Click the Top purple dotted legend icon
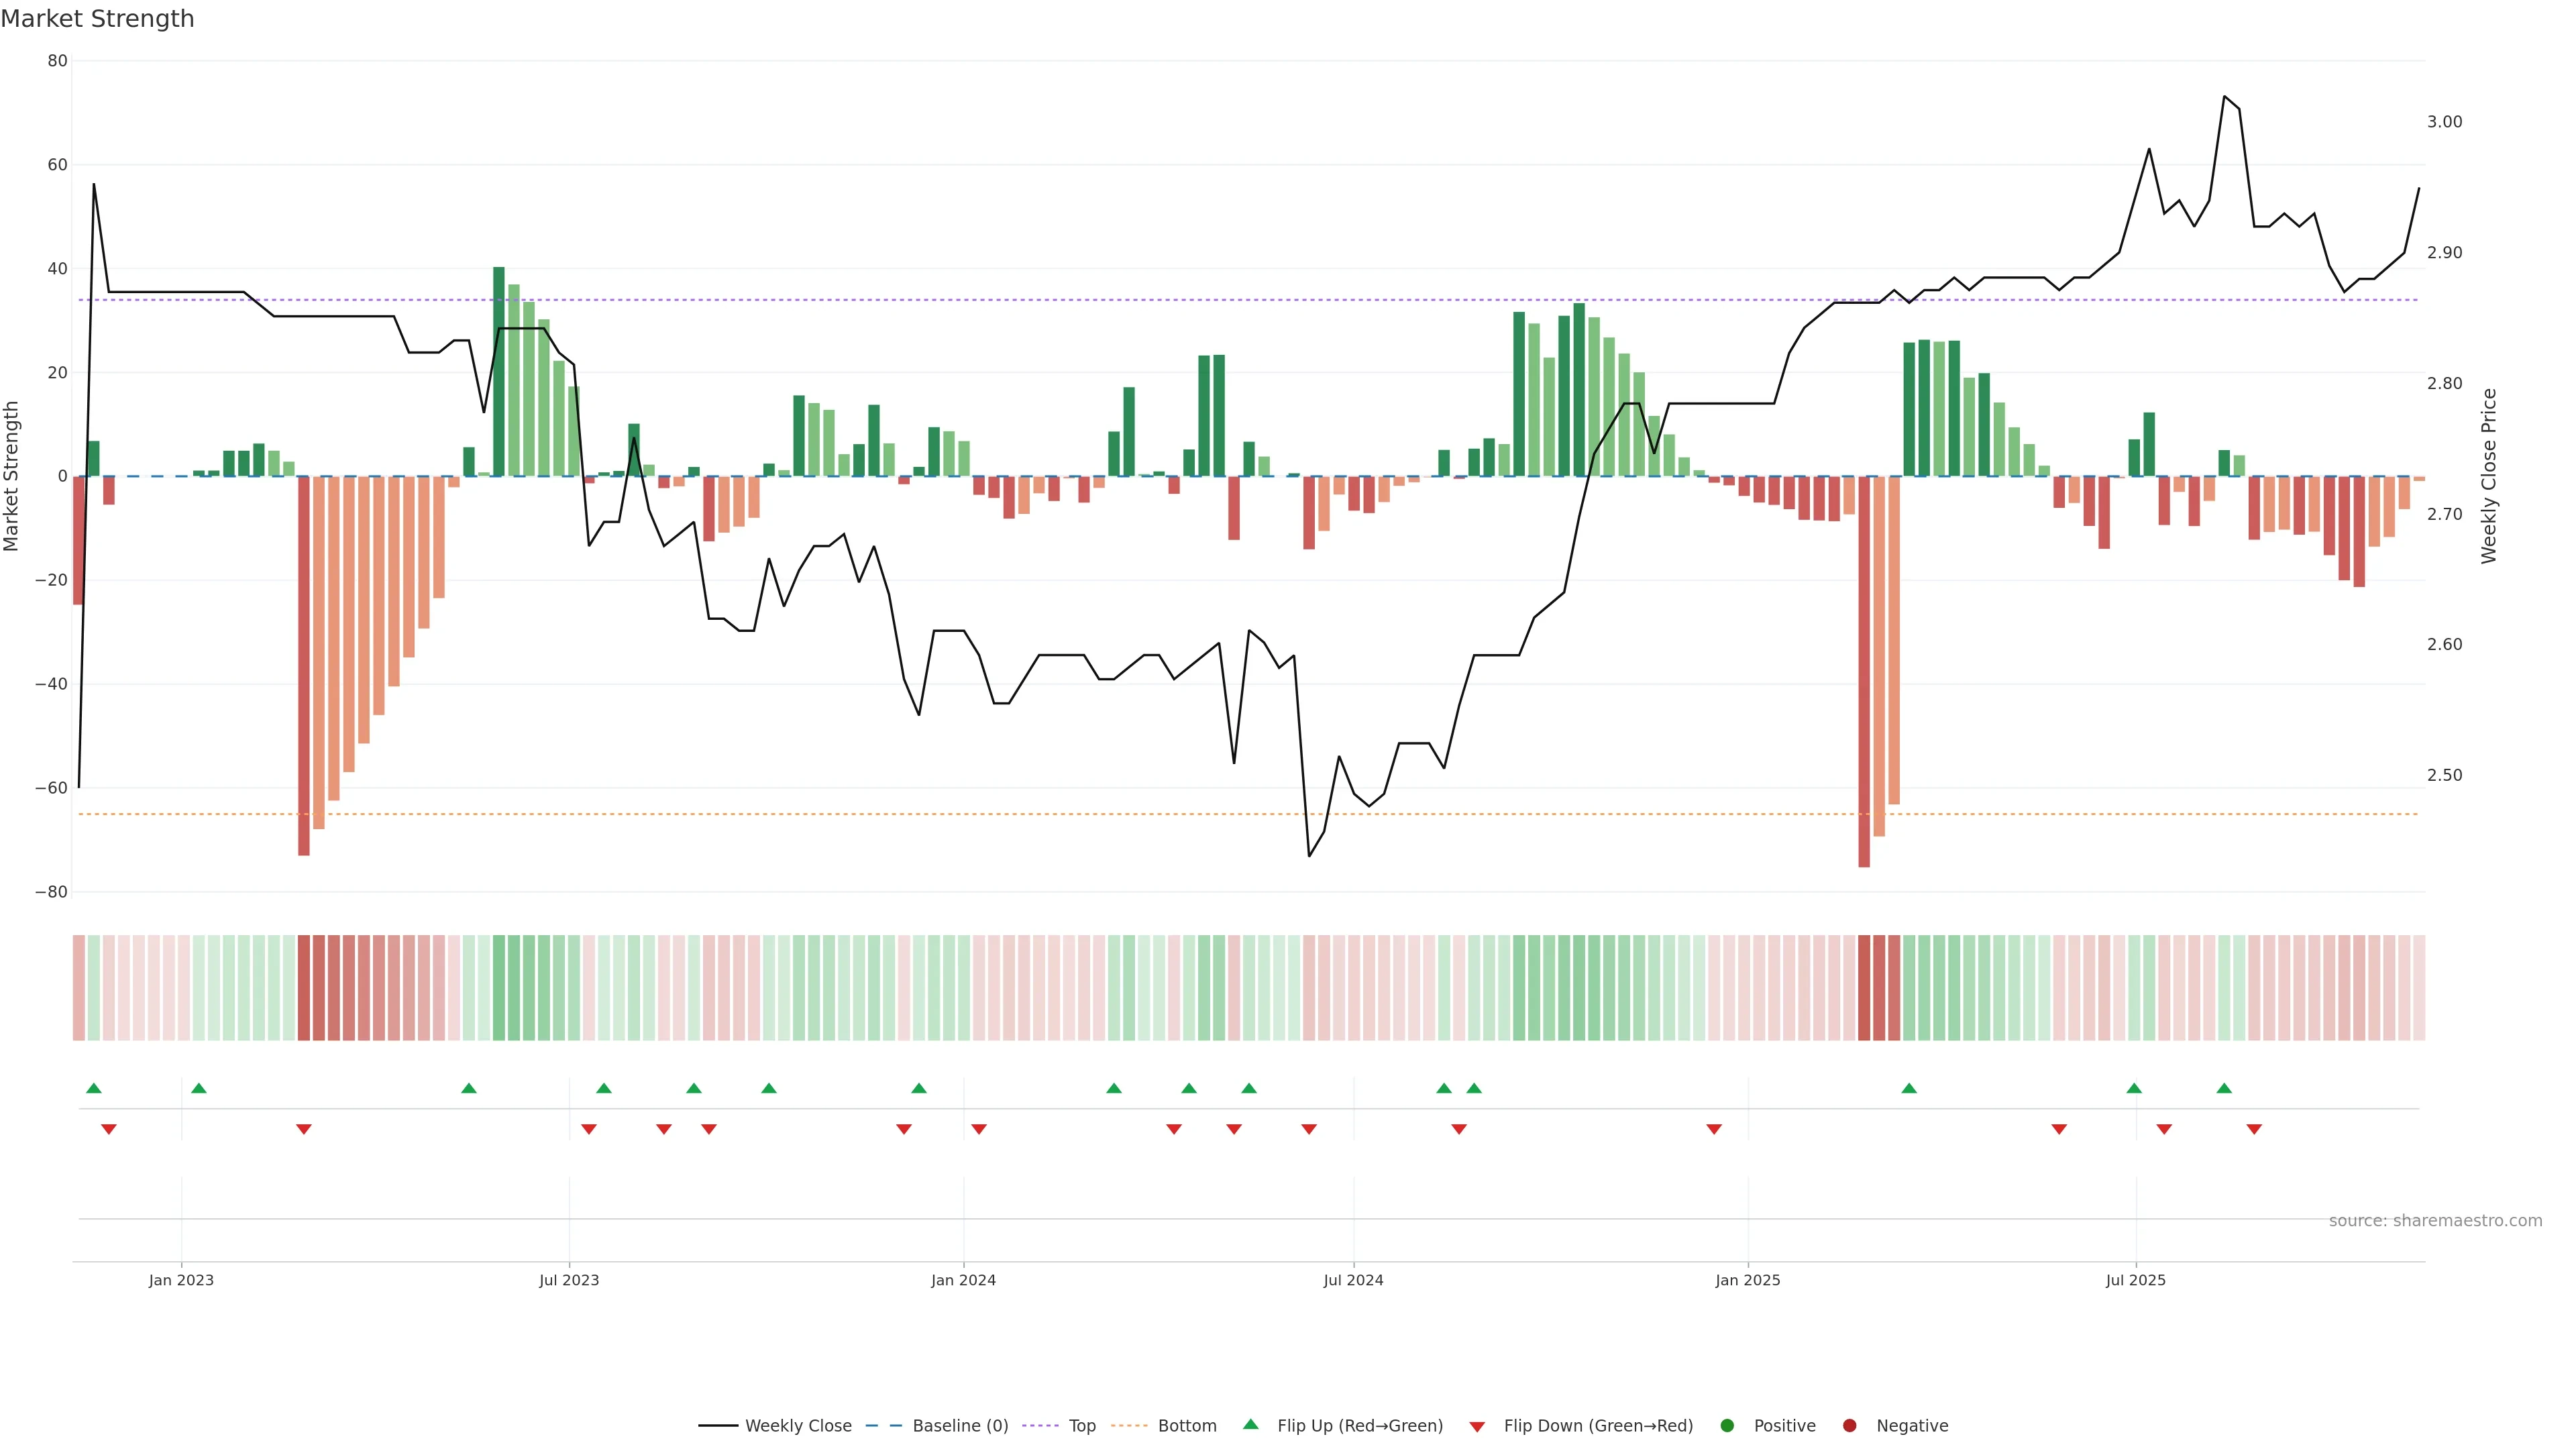 tap(1041, 1426)
